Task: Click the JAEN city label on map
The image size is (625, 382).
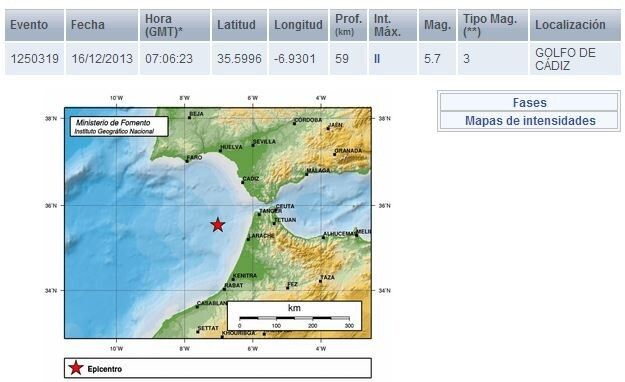Action: (x=336, y=125)
